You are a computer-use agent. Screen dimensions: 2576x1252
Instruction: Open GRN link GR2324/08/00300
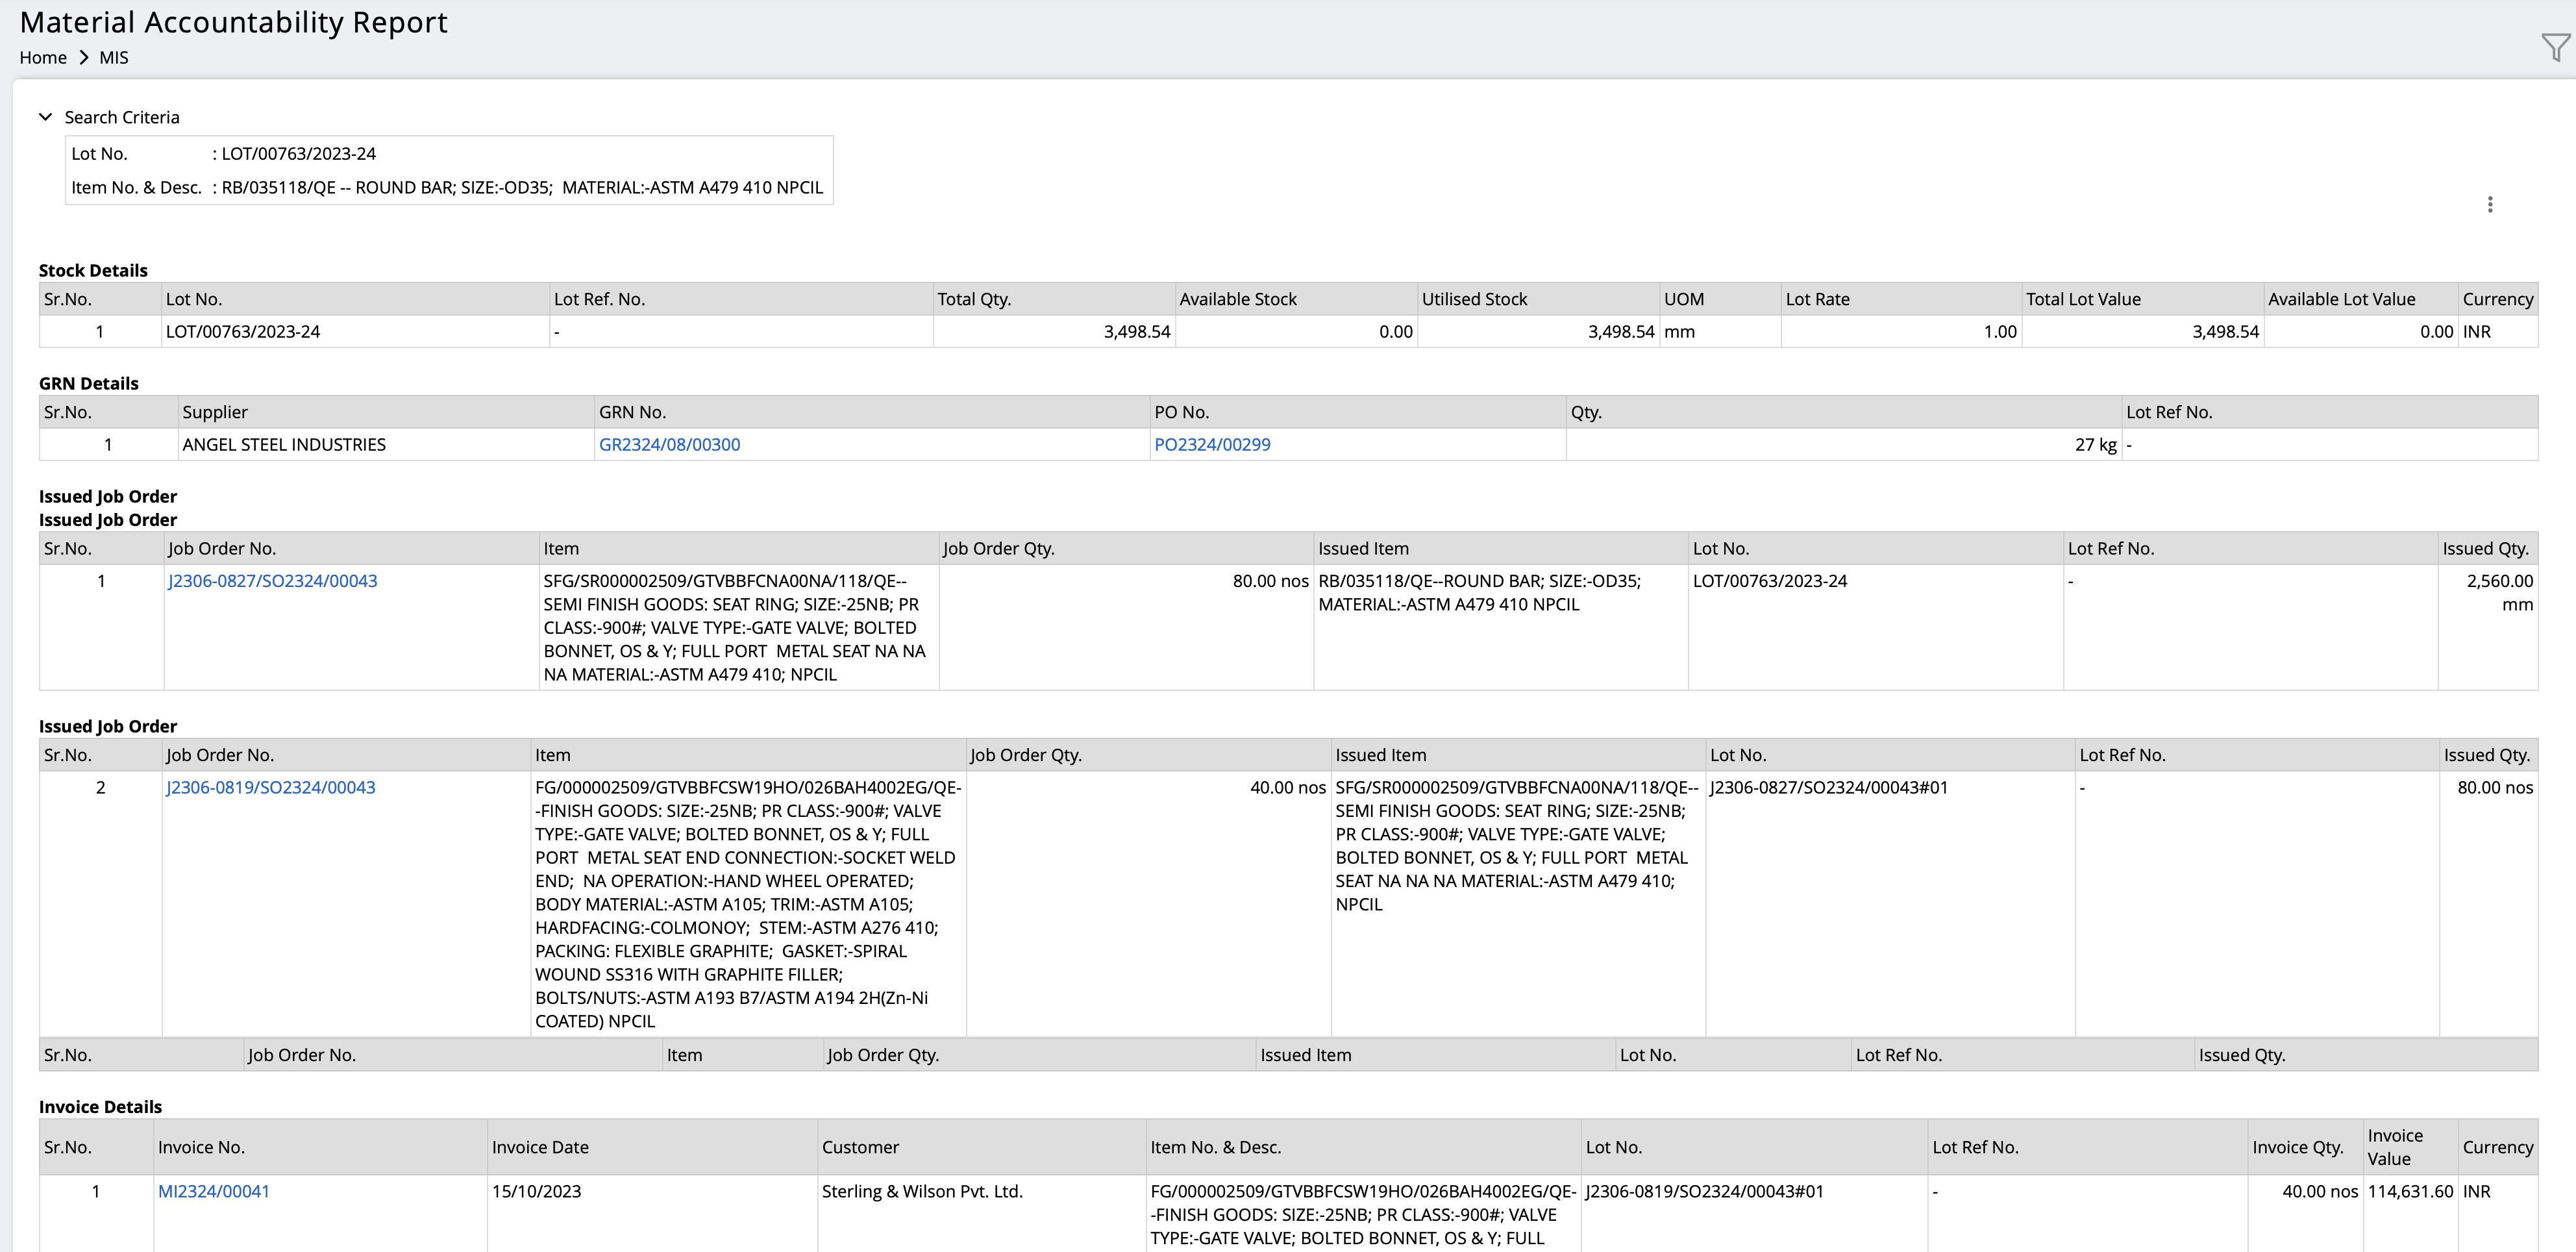point(669,444)
